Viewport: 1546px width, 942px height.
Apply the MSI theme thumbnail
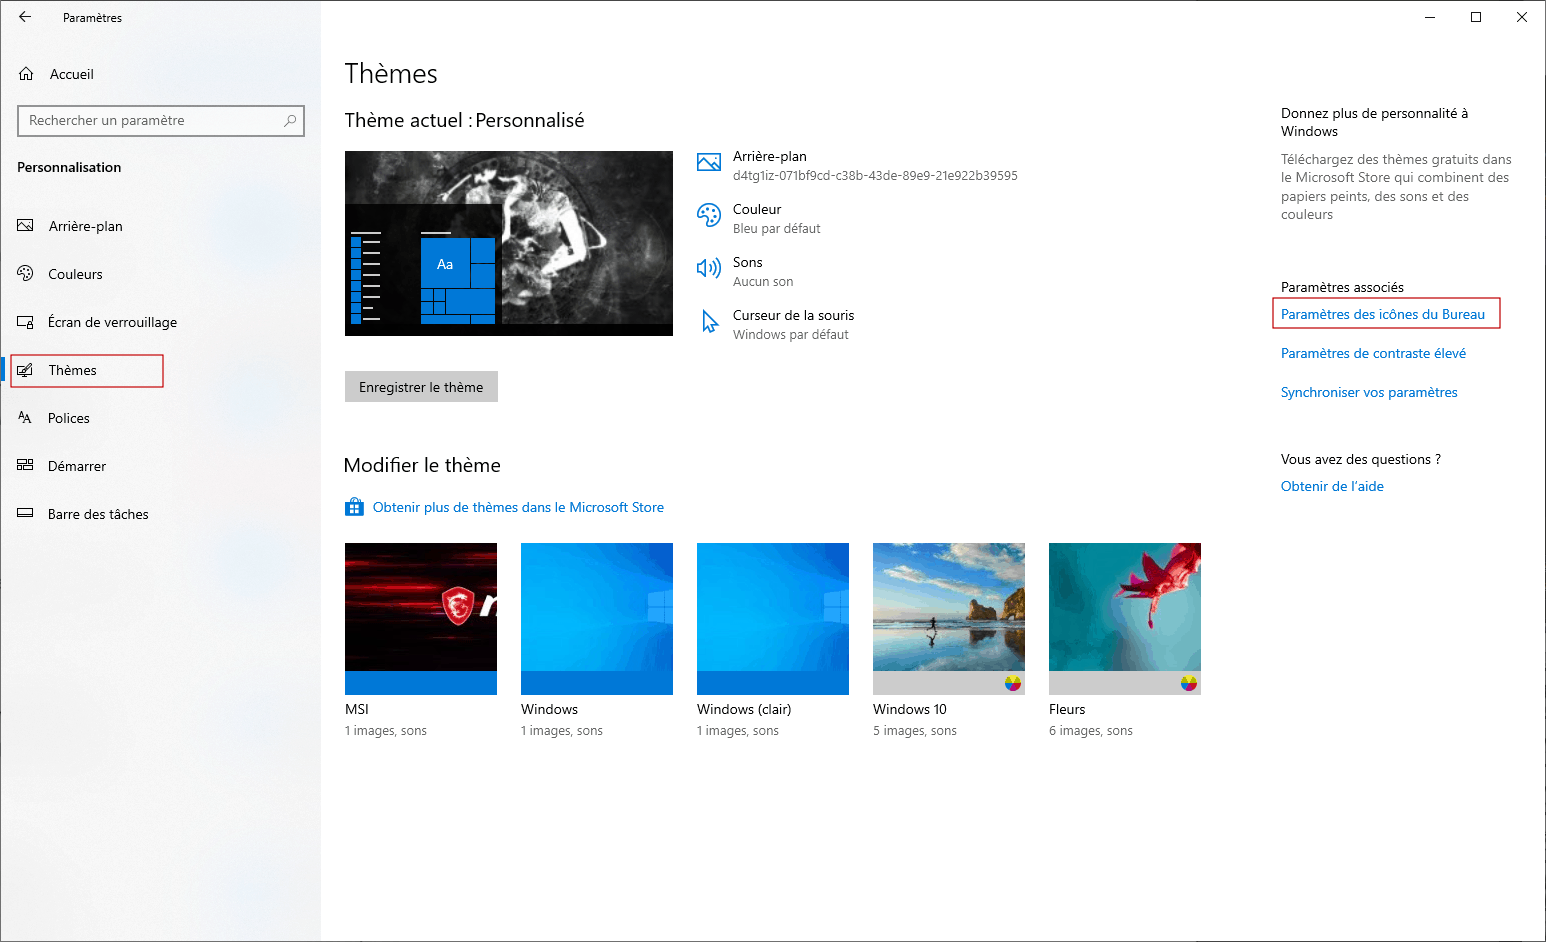pos(421,618)
